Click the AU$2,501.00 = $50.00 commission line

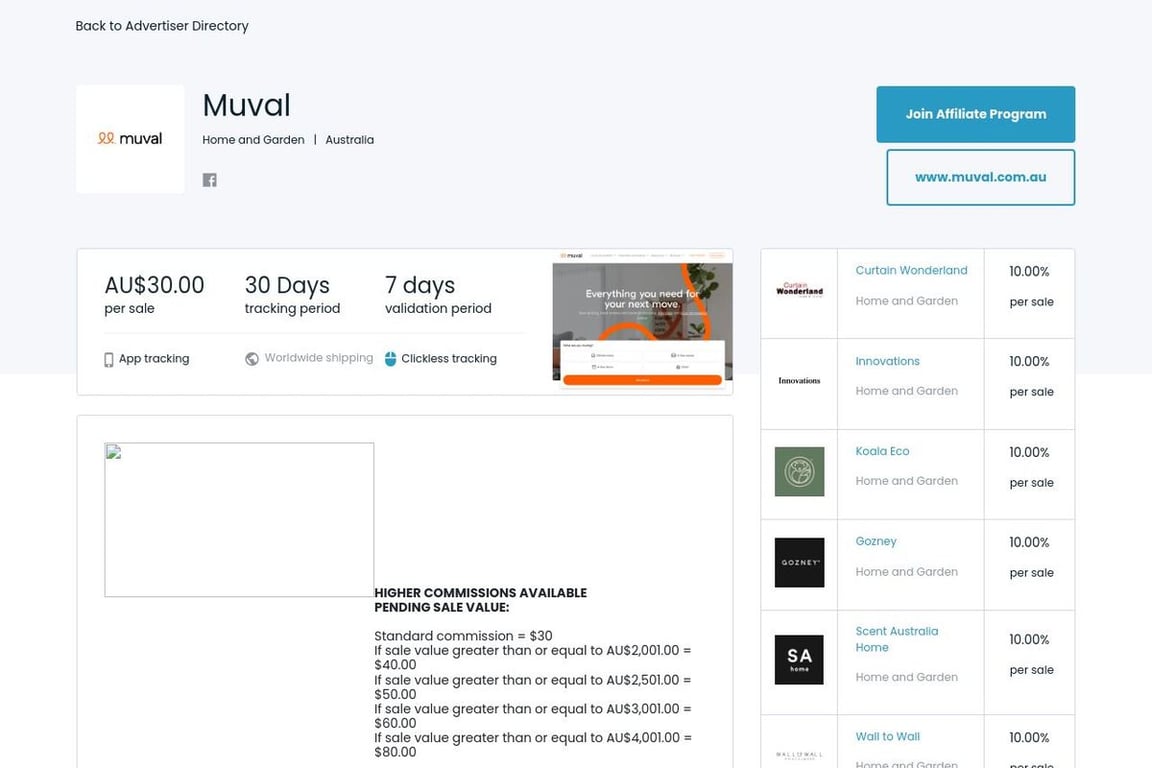click(533, 687)
